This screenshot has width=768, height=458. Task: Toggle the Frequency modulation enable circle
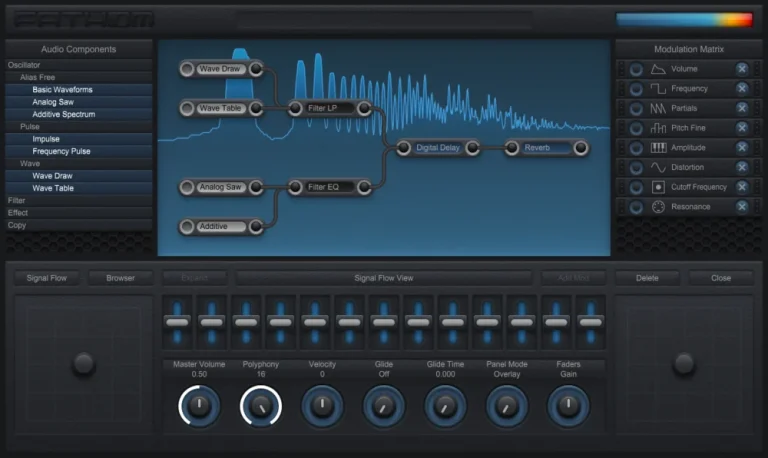(636, 89)
